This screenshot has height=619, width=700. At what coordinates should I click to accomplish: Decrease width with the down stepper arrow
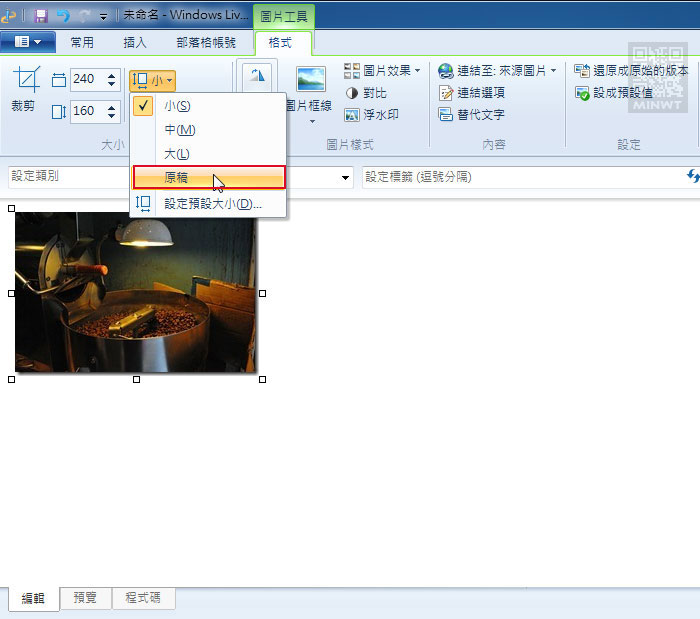pos(112,84)
